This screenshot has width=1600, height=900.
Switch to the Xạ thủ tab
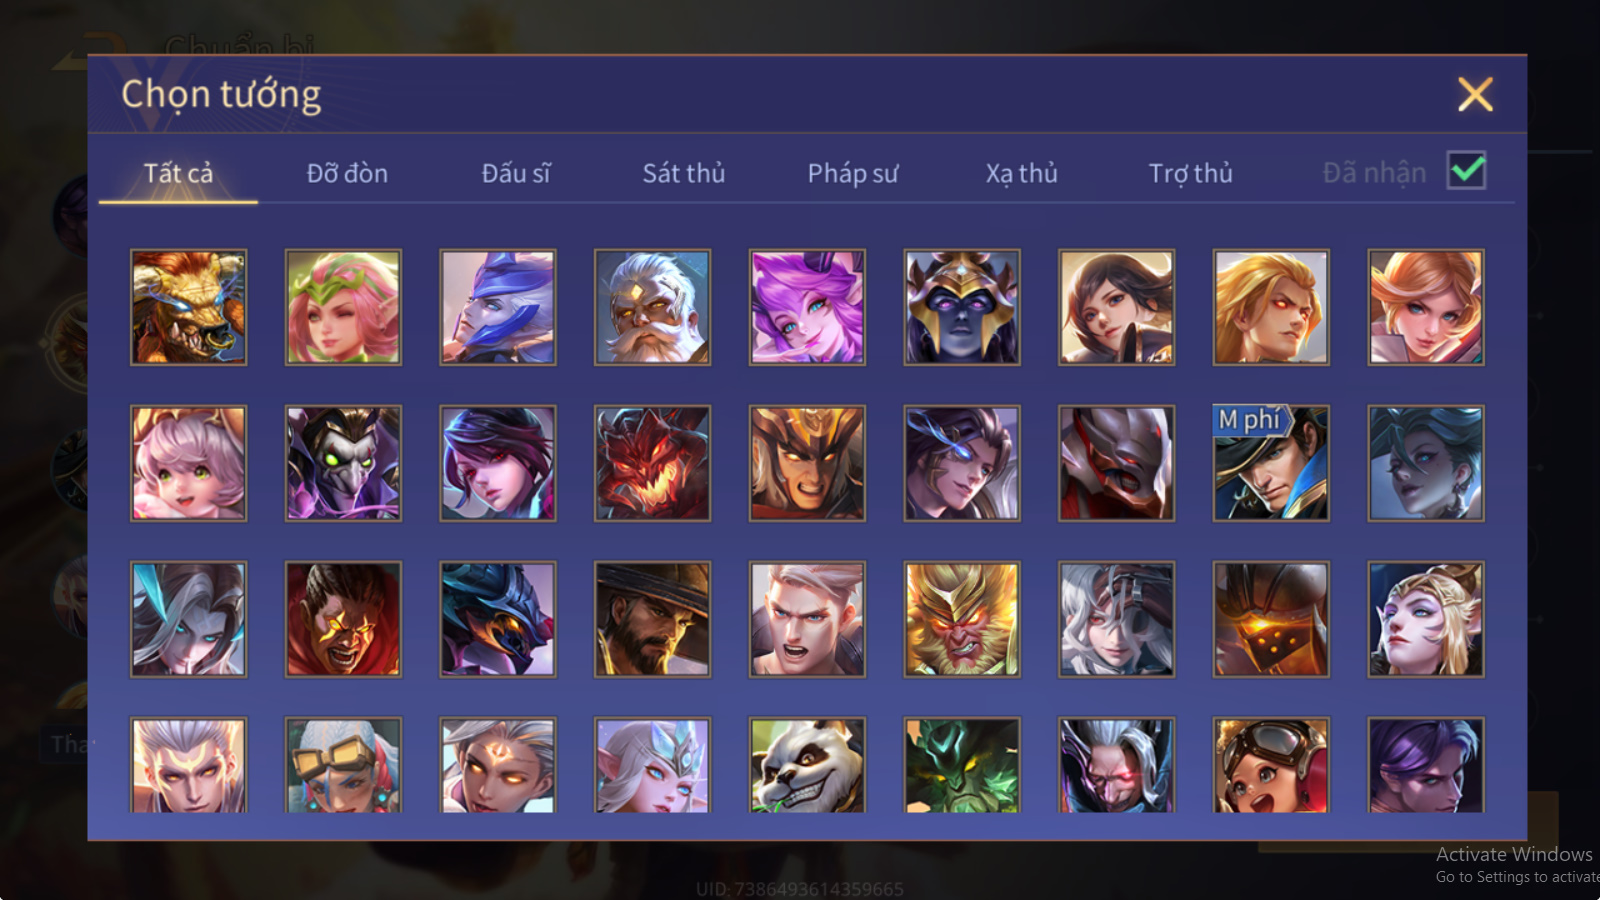tap(1021, 173)
